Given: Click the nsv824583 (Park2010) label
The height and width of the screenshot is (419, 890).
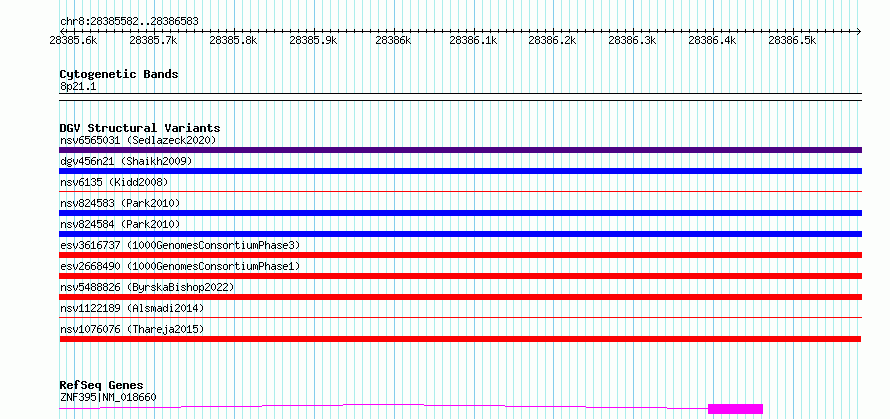Looking at the screenshot, I should pos(120,203).
